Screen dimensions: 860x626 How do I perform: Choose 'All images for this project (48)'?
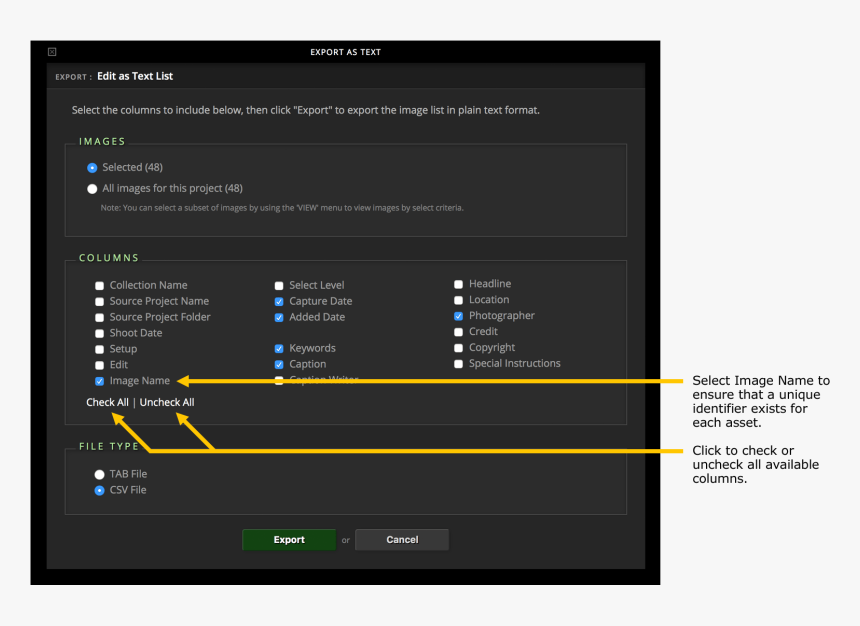(92, 189)
